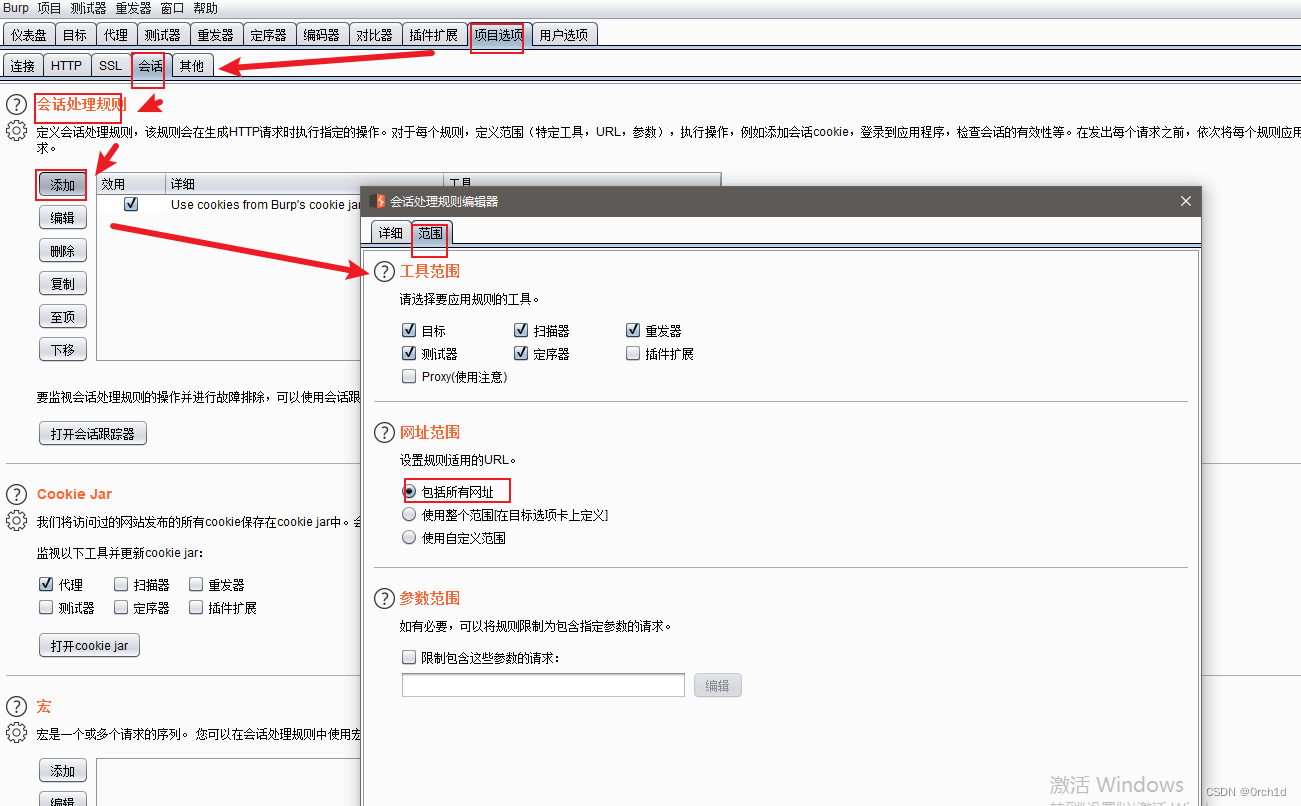Toggle 扫描器 checkbox in tool scope
This screenshot has width=1301, height=806.
tap(520, 330)
